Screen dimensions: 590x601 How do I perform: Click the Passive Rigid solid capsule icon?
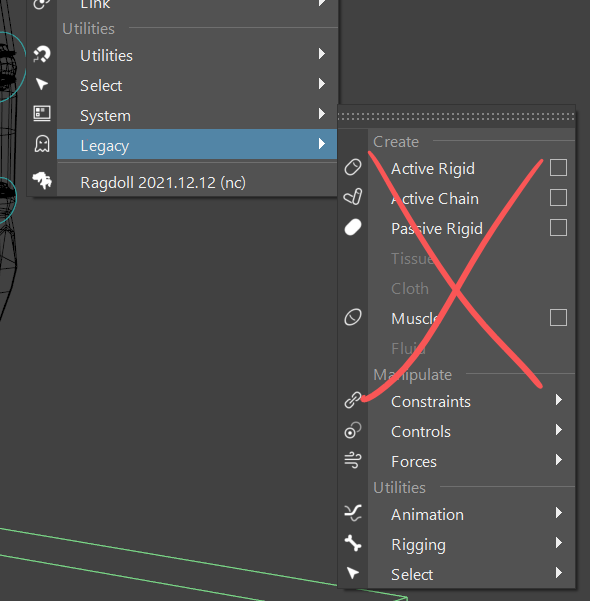tap(353, 227)
